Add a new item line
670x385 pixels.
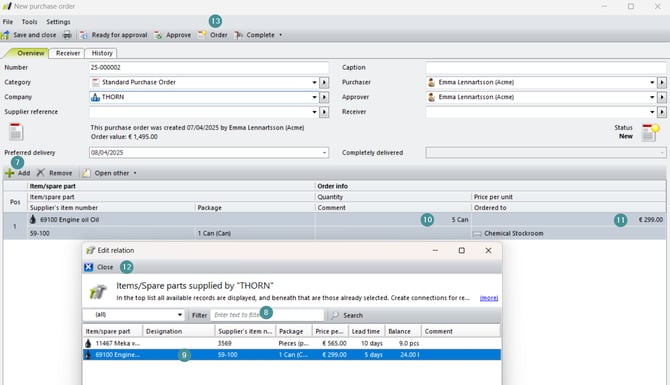18,173
